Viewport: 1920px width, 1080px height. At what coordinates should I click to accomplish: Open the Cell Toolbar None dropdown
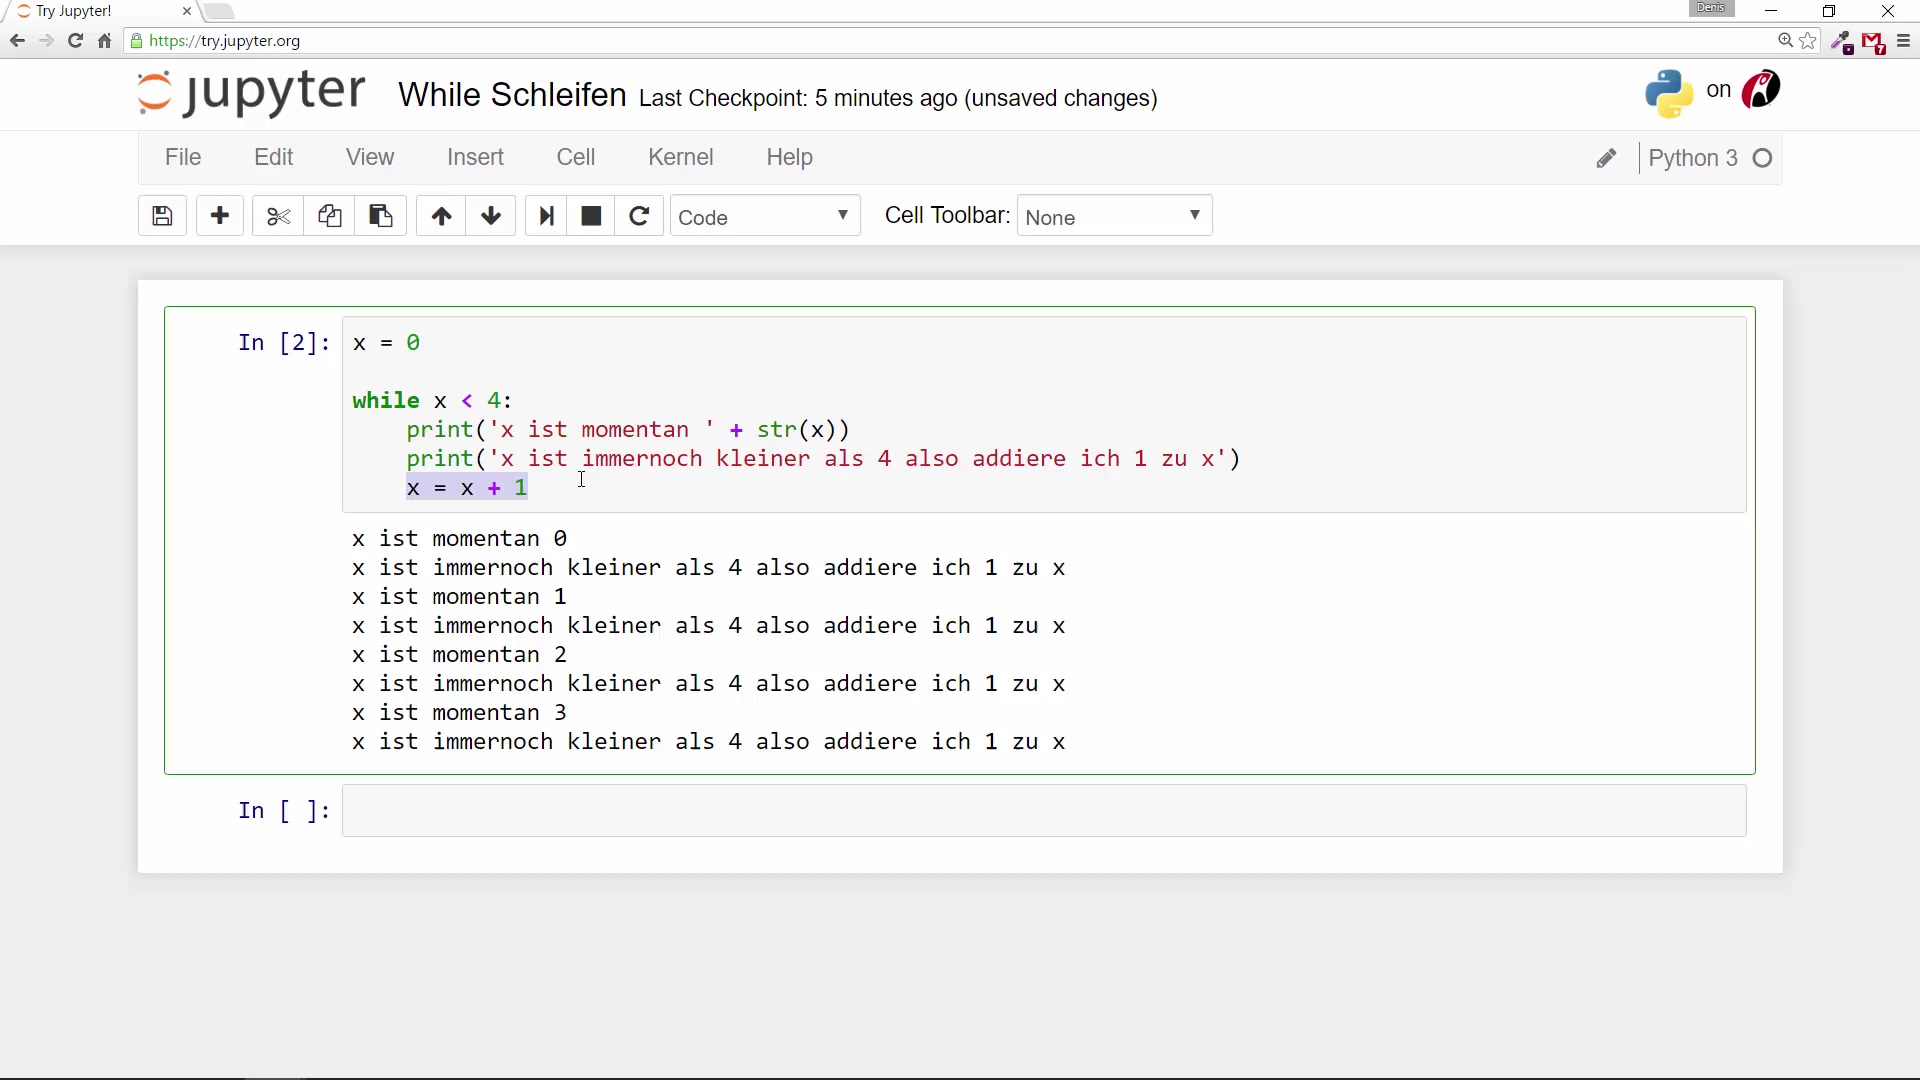click(1113, 217)
